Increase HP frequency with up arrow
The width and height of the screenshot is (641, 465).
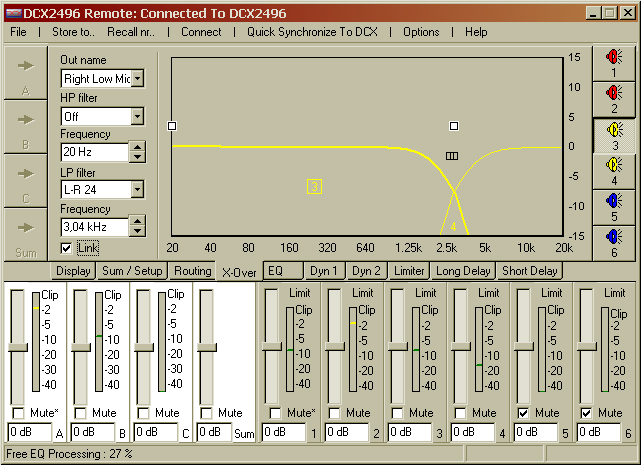click(138, 147)
